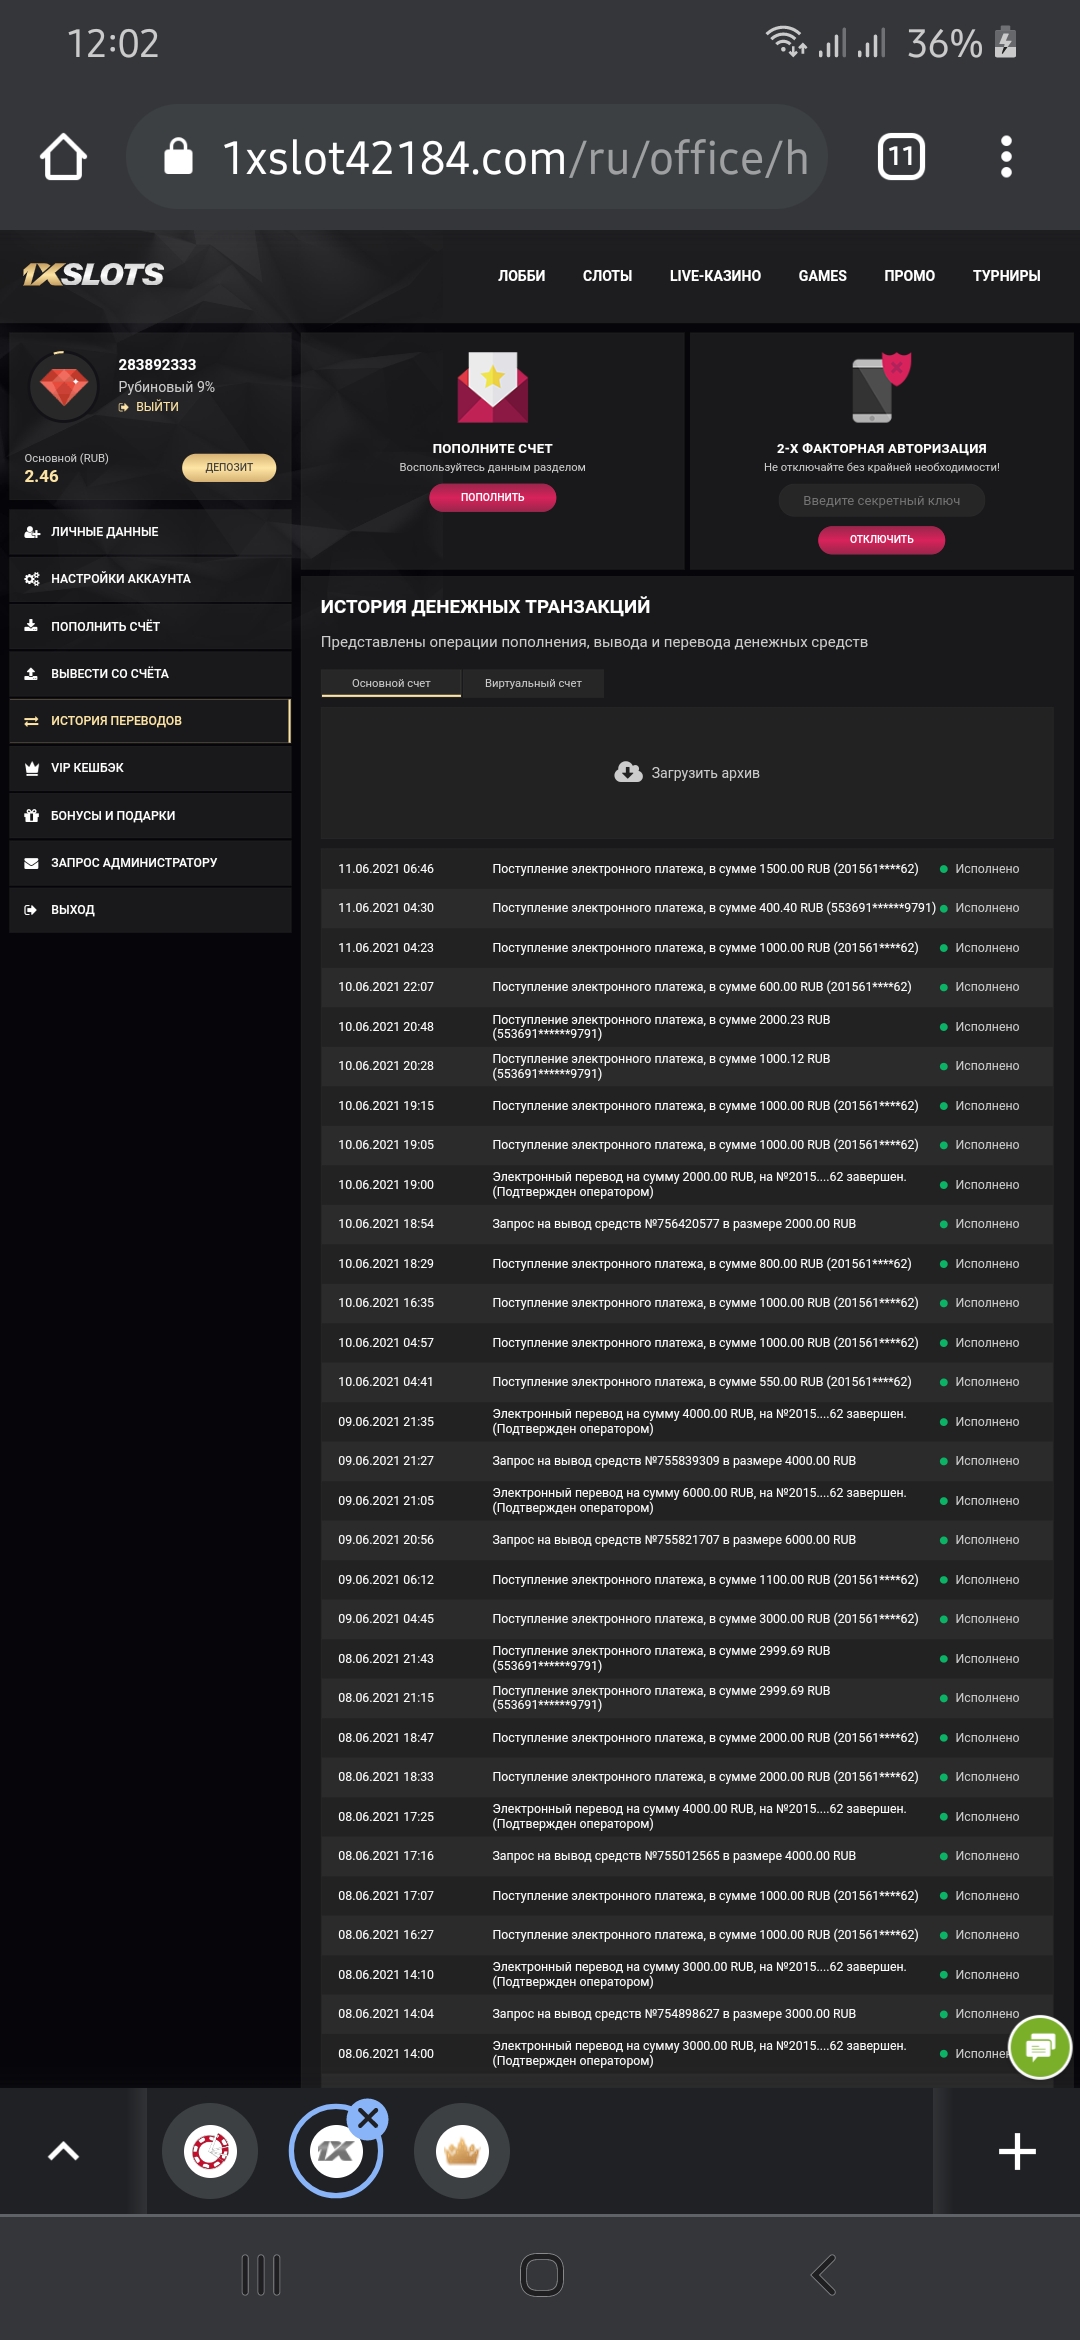1080x2340 pixels.
Task: Open СЛОТЫ in the top navigation
Action: tap(607, 276)
